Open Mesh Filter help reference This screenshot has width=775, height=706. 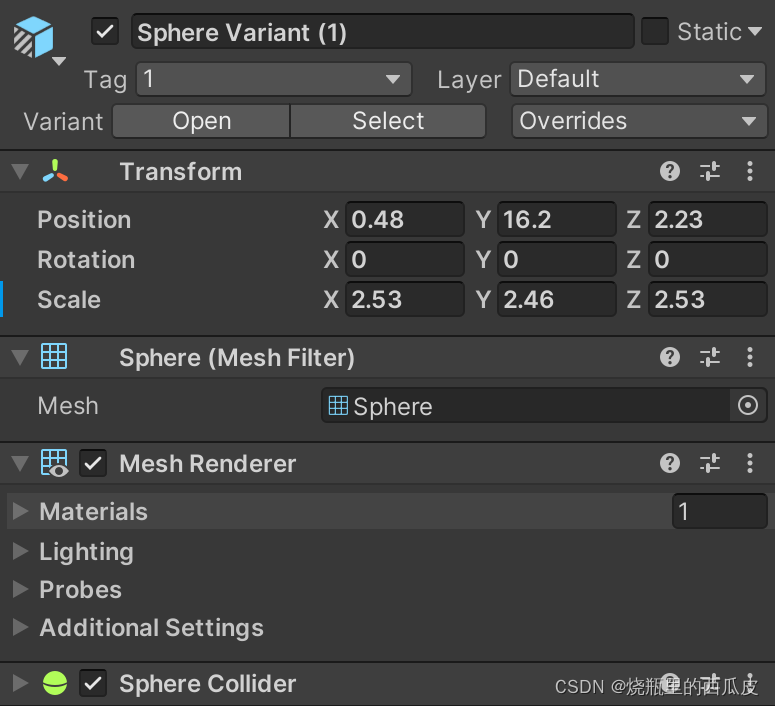pyautogui.click(x=670, y=357)
